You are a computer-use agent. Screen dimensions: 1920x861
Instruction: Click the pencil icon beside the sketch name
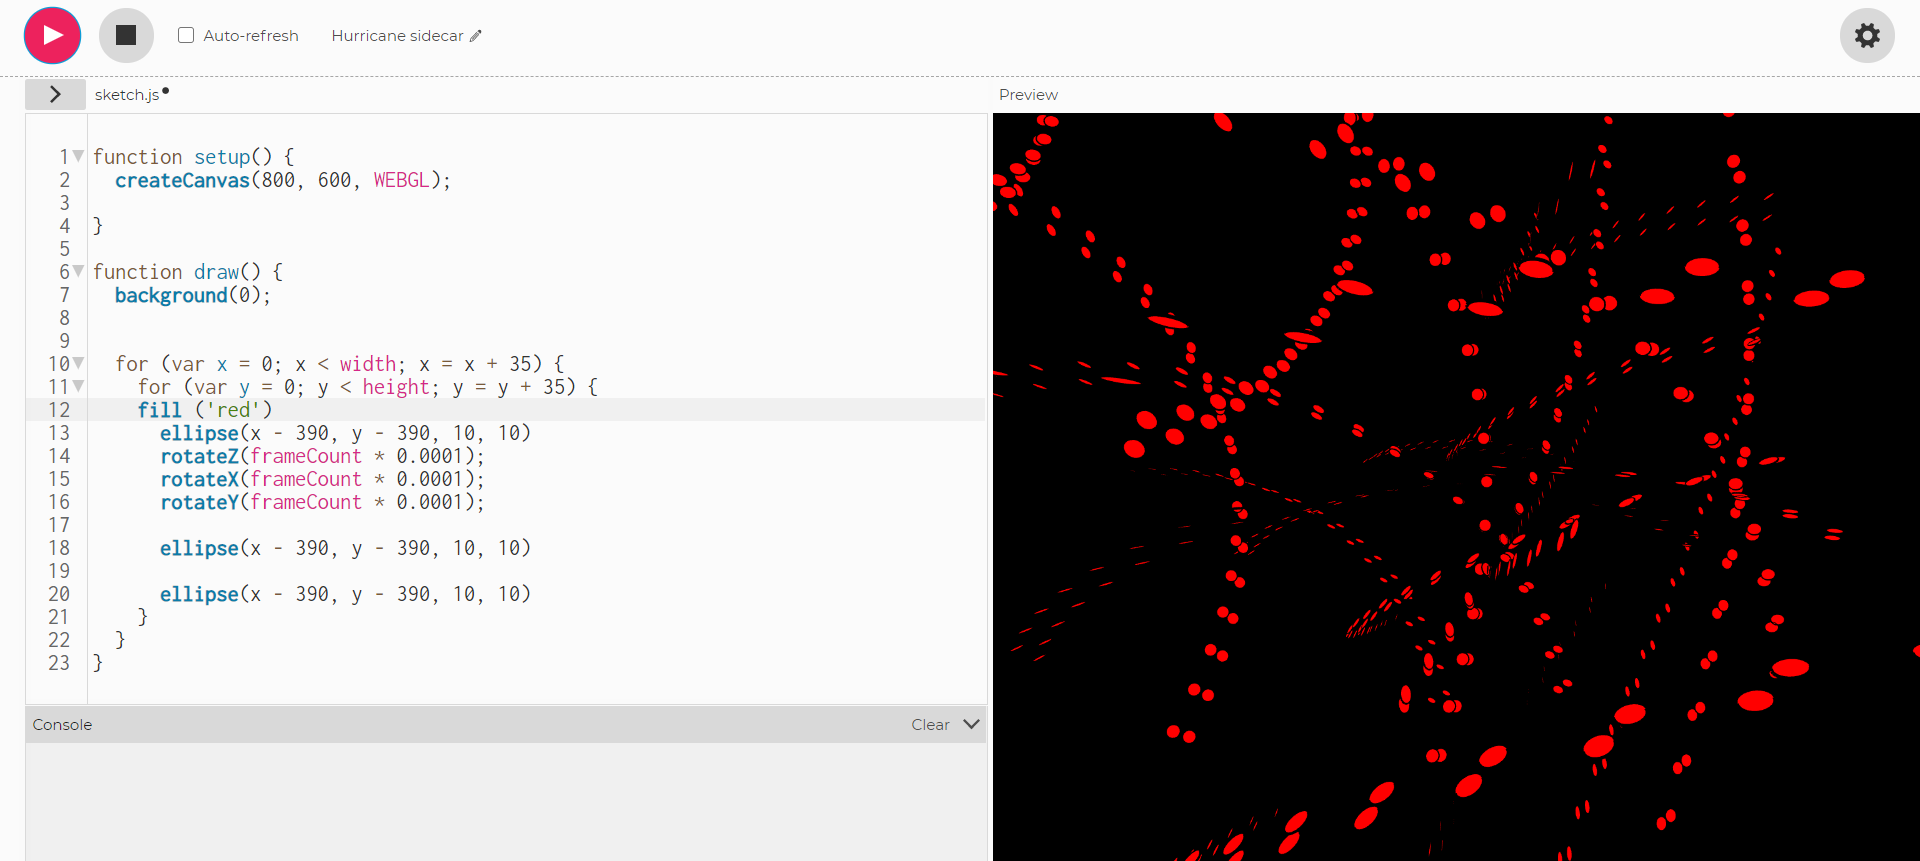476,36
